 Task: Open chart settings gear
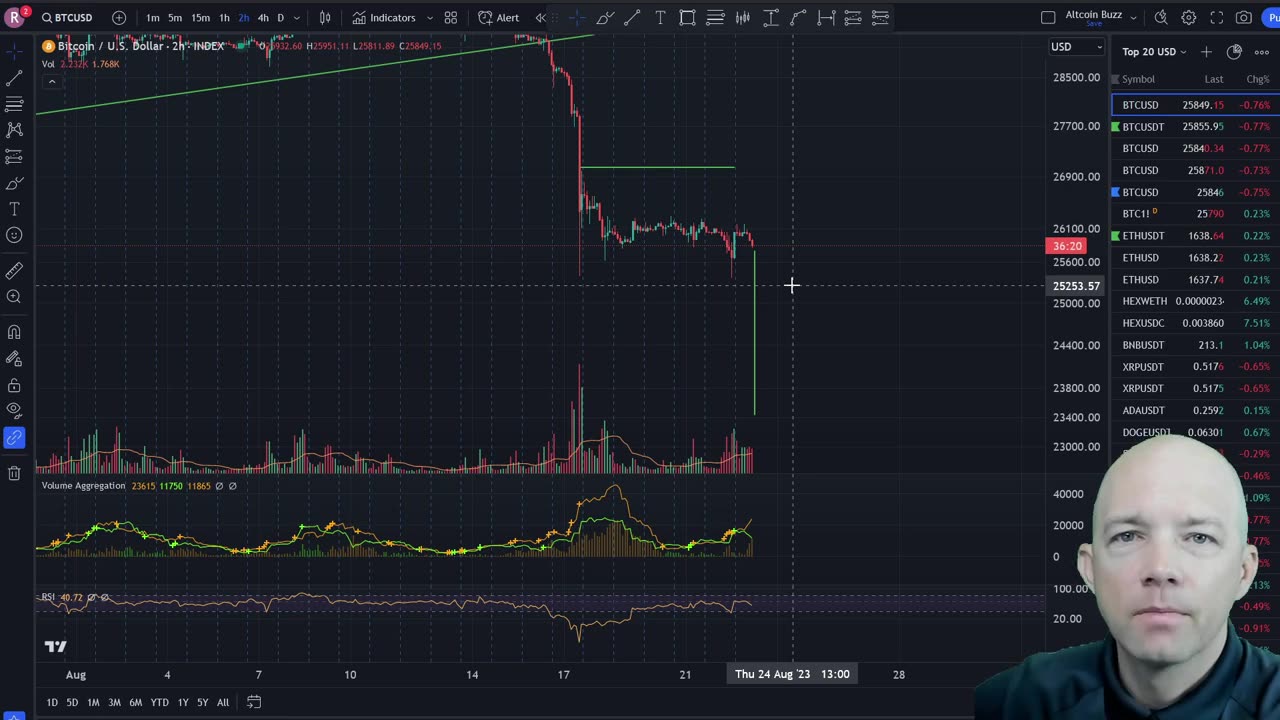(1189, 18)
